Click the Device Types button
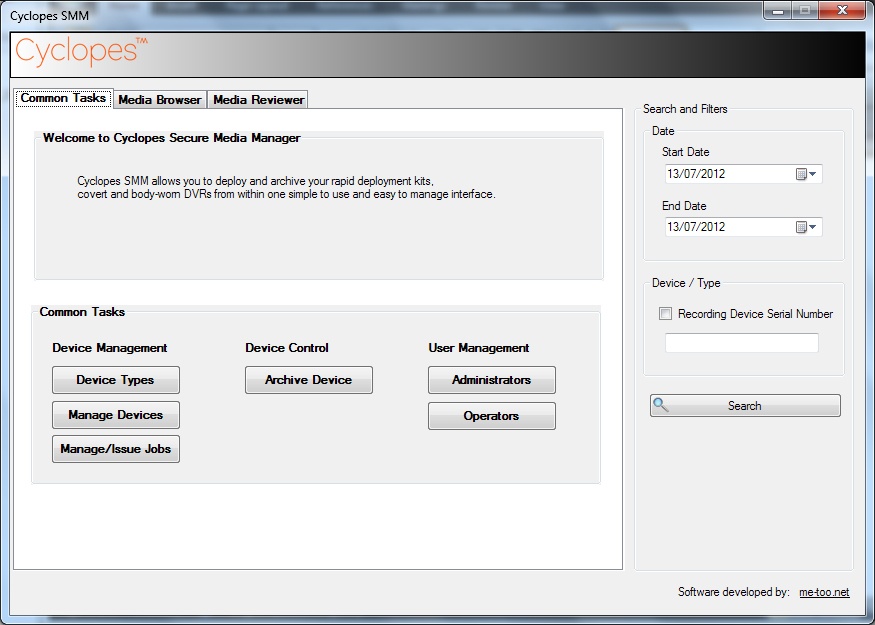 click(x=116, y=380)
